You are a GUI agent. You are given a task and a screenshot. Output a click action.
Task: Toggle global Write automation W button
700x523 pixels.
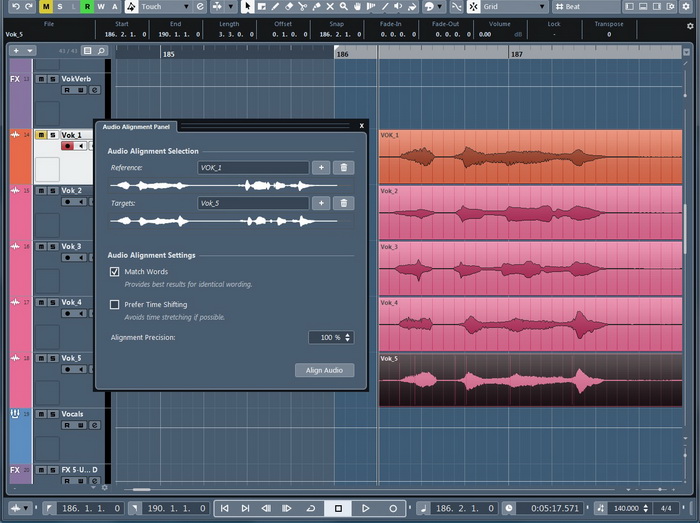click(x=101, y=7)
